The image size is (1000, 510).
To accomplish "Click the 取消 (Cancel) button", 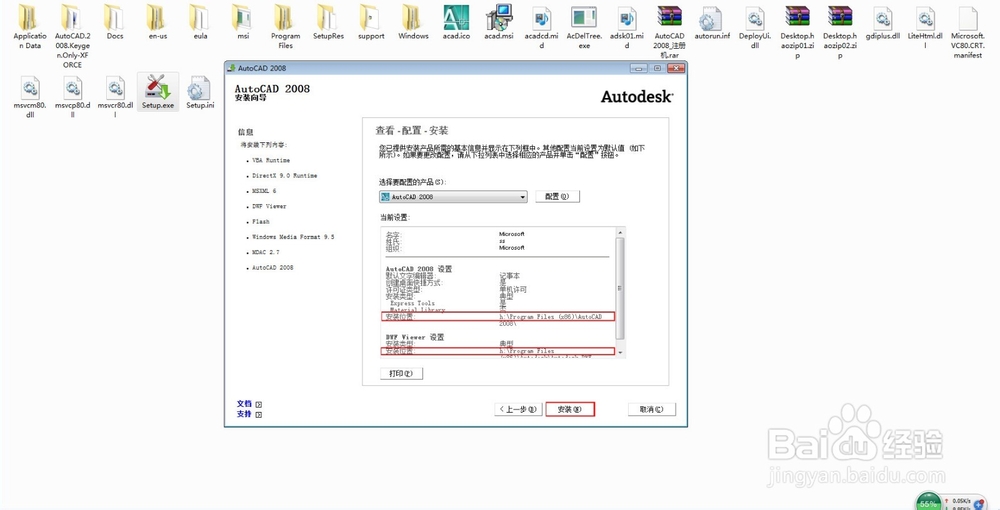I will [651, 409].
